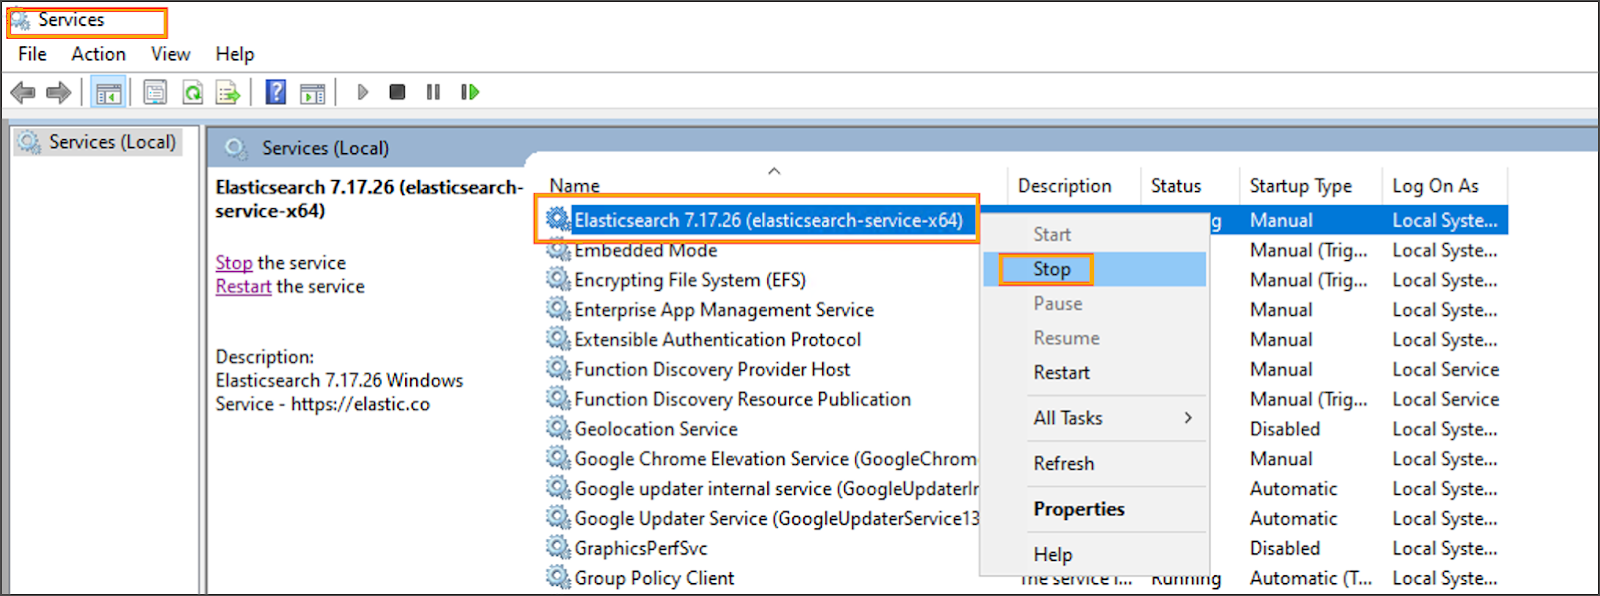Image resolution: width=1600 pixels, height=596 pixels.
Task: Open the View menu in menu bar
Action: pyautogui.click(x=170, y=54)
